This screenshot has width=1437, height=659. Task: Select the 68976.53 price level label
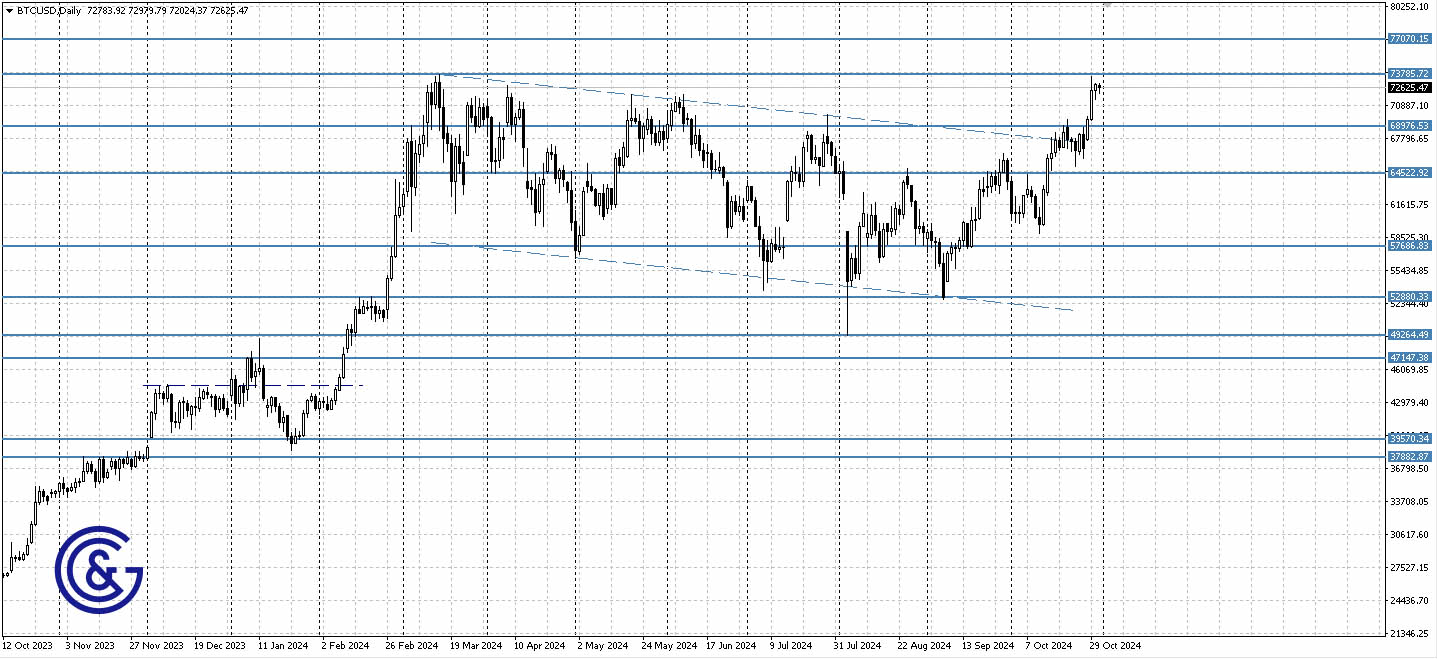point(1409,126)
